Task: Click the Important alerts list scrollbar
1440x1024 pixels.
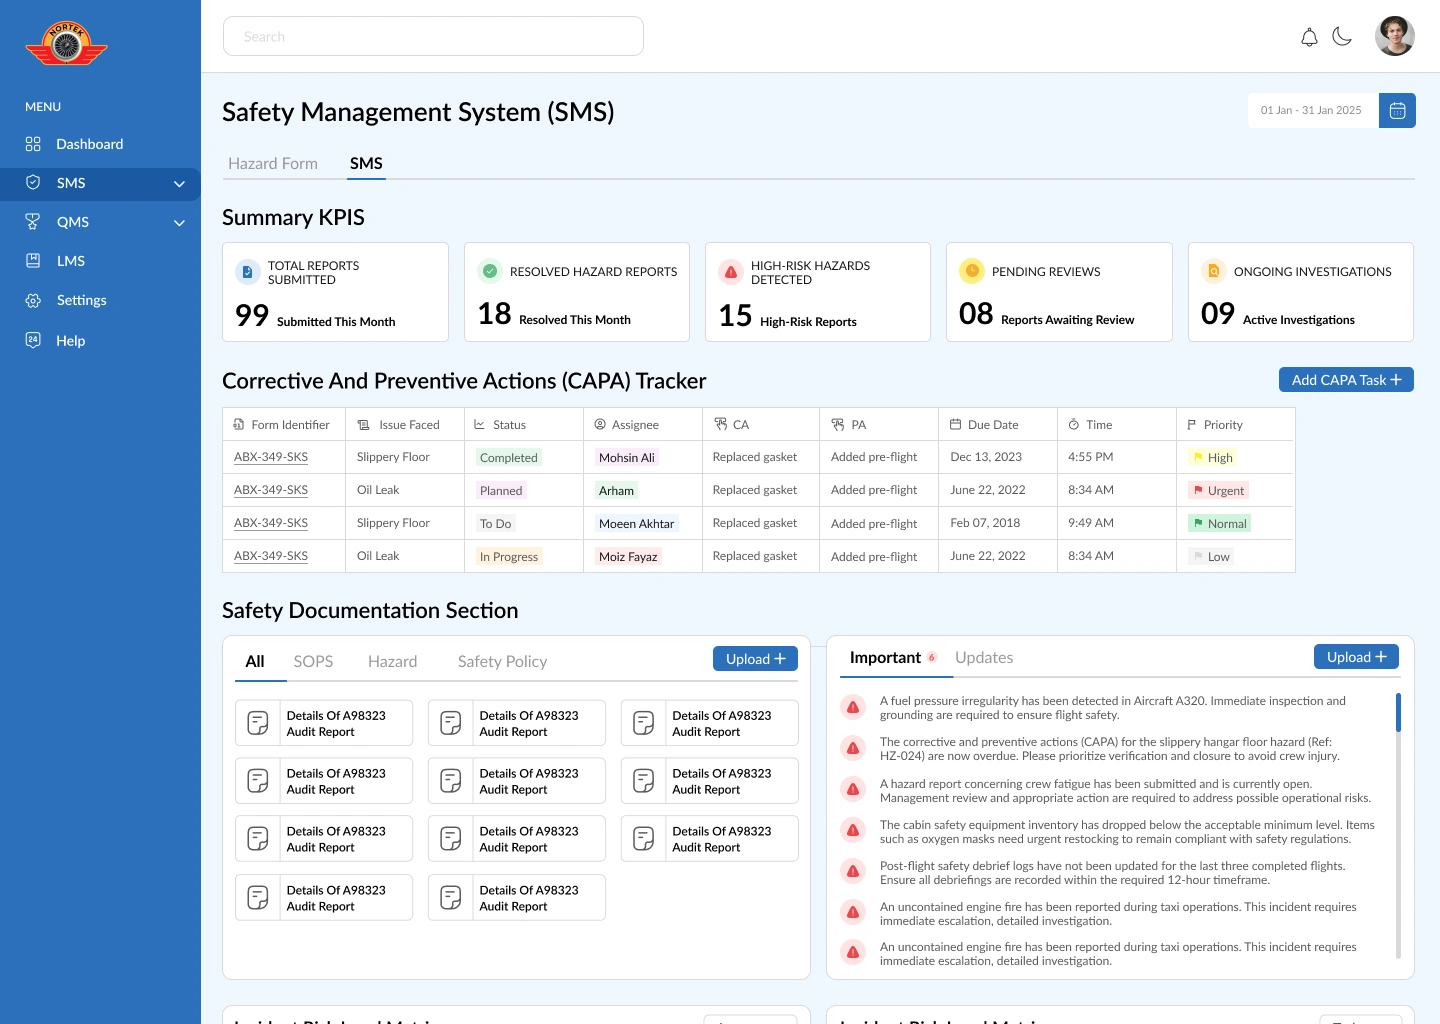Action: pyautogui.click(x=1398, y=825)
